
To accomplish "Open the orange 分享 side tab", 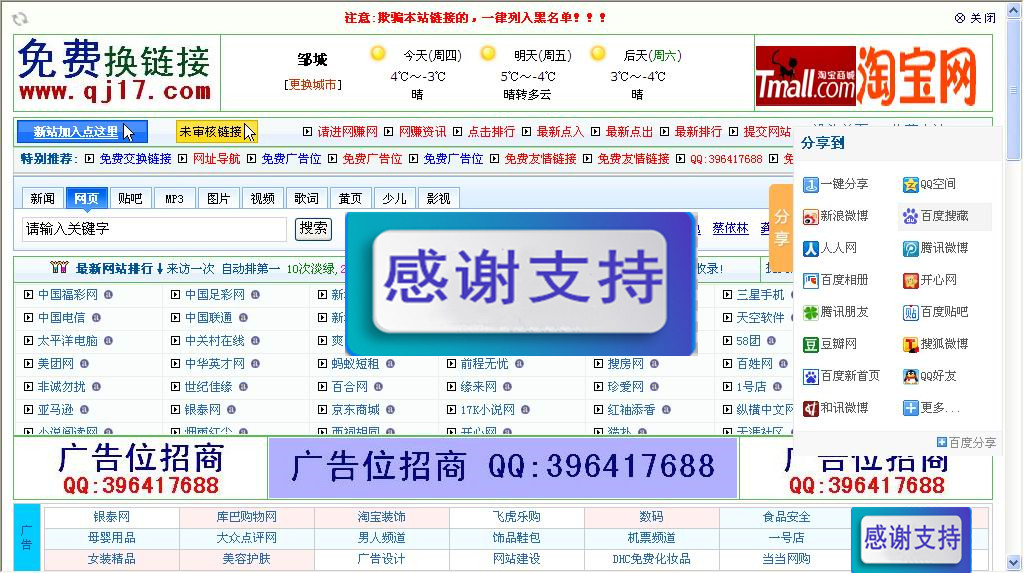I will click(x=781, y=228).
